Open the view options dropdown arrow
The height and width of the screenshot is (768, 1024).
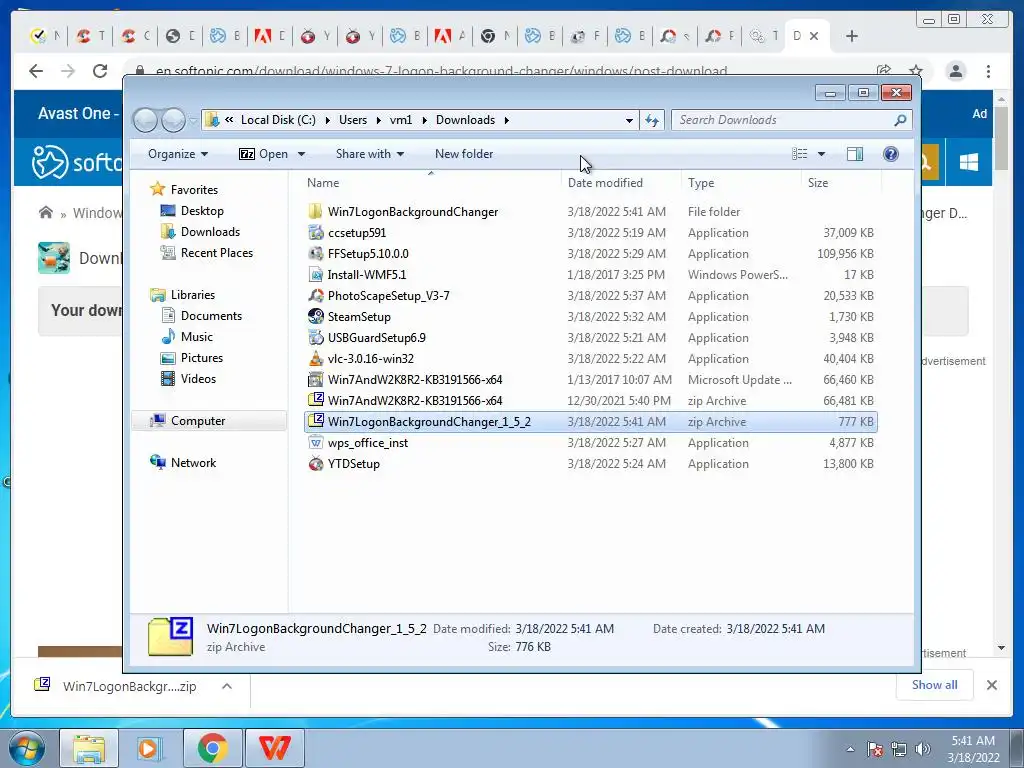tap(821, 154)
